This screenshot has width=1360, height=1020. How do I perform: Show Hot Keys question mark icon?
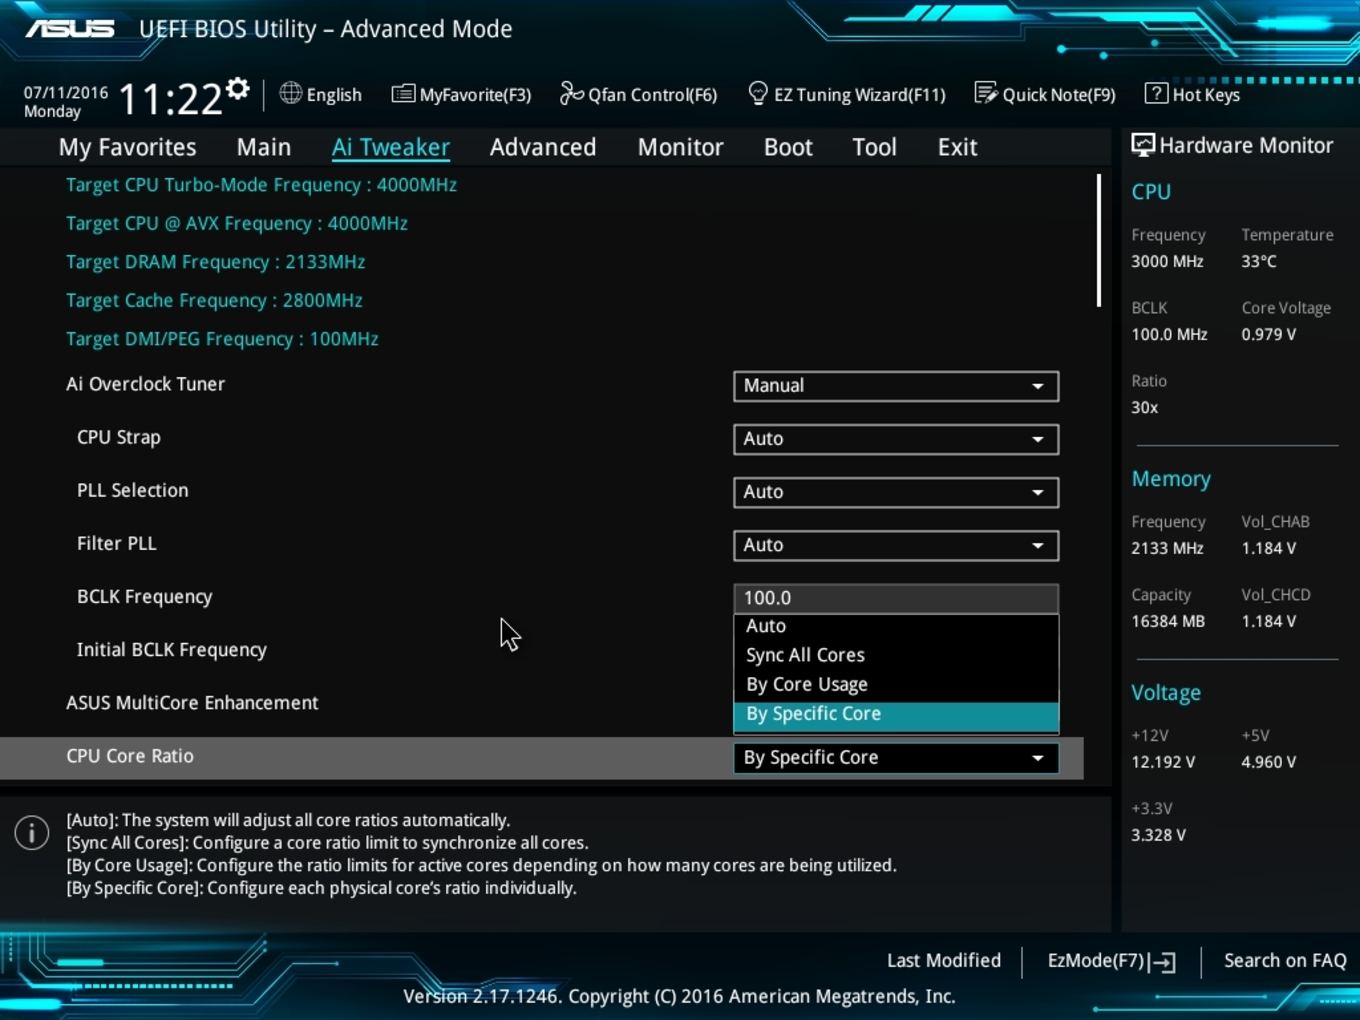point(1156,93)
